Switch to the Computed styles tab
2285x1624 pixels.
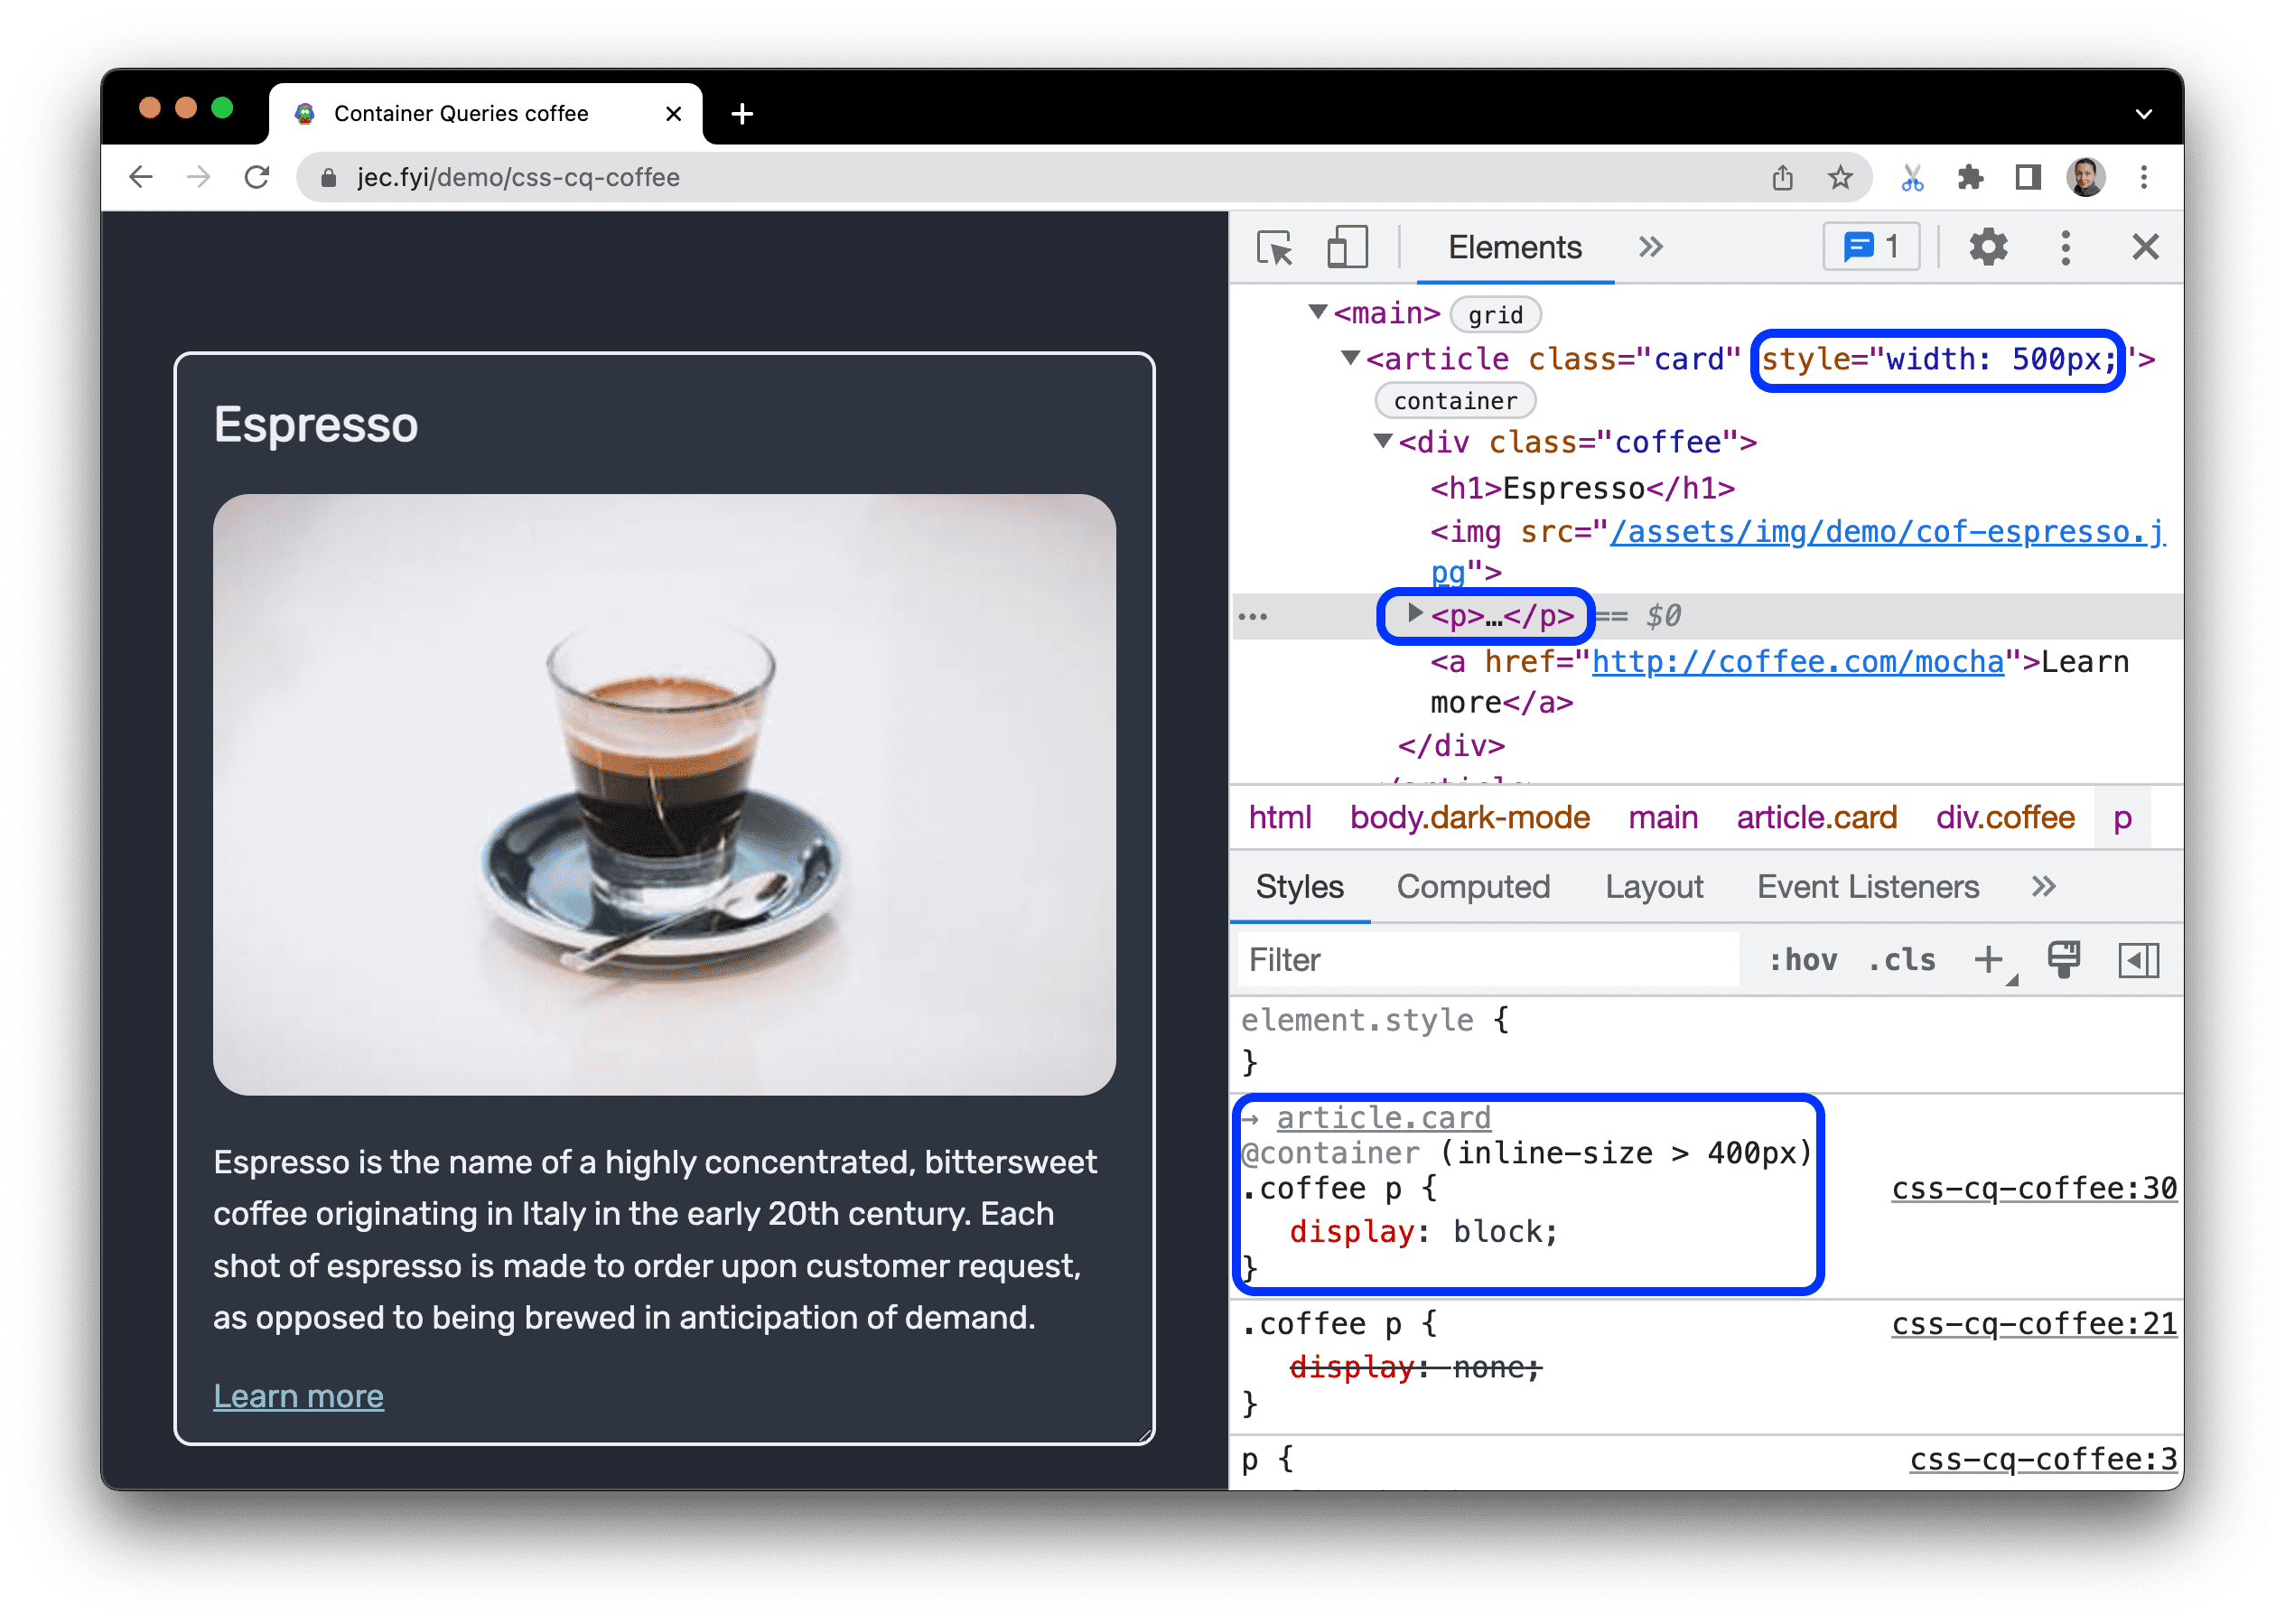point(1475,886)
